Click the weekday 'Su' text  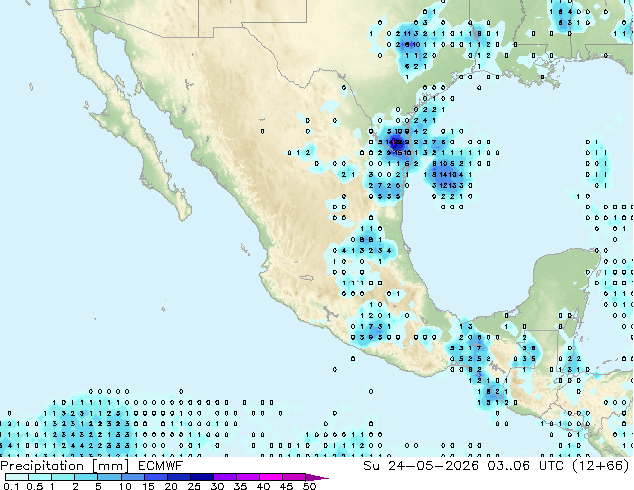click(371, 466)
